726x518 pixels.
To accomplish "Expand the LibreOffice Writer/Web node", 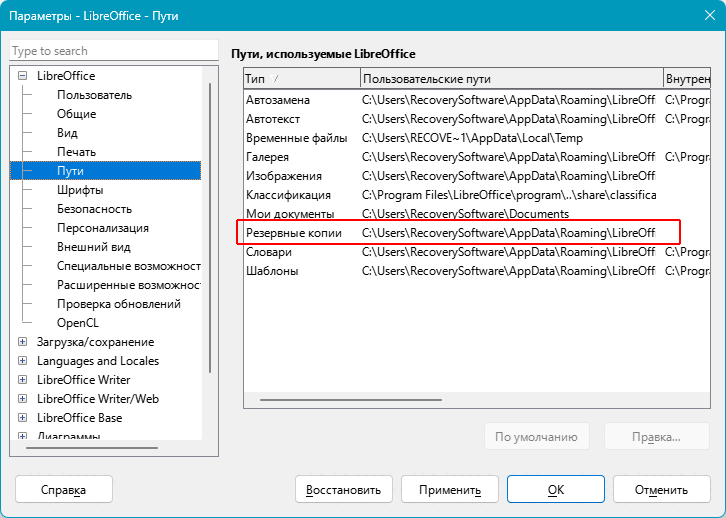I will [x=22, y=399].
